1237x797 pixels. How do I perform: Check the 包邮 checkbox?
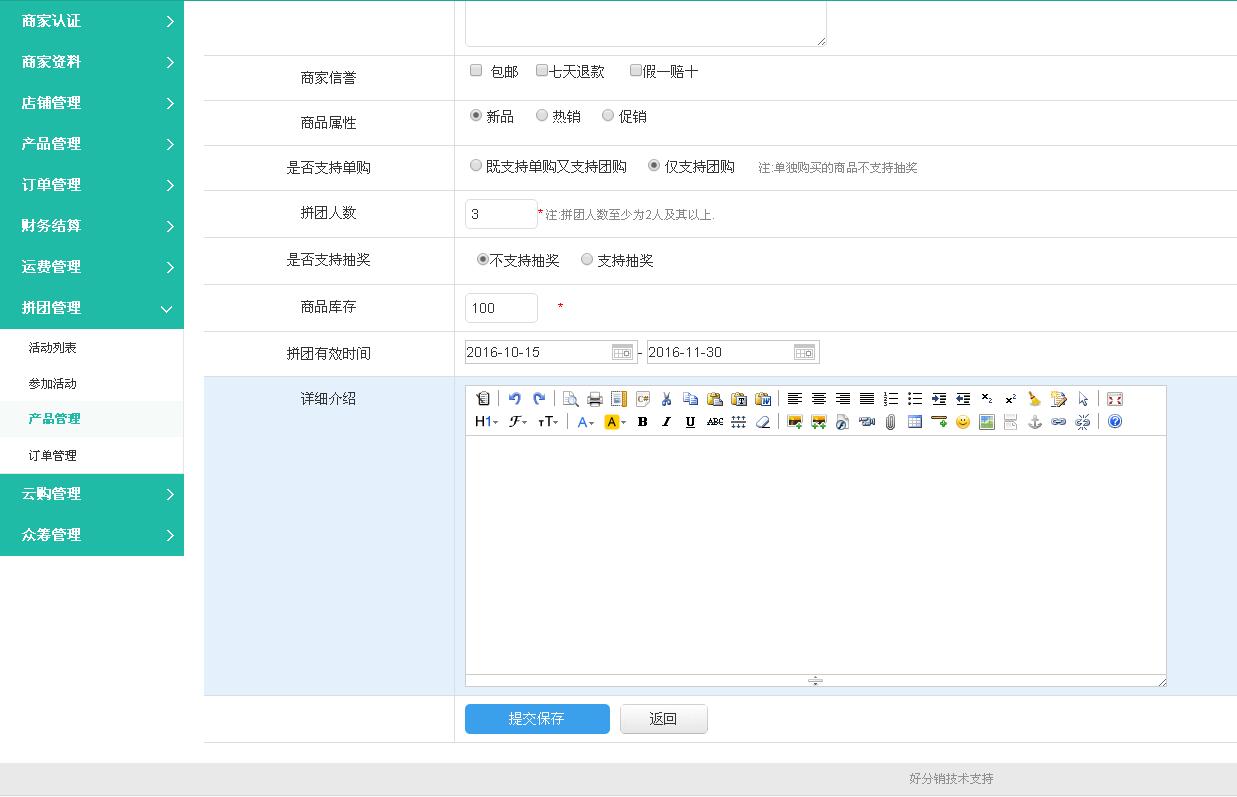(x=476, y=71)
